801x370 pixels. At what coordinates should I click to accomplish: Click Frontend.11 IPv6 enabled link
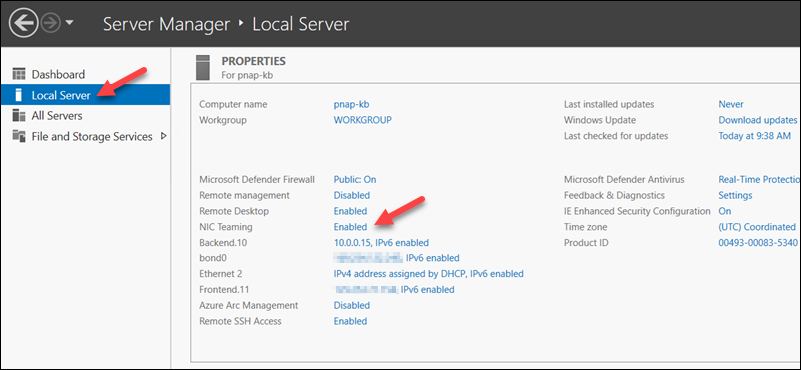pyautogui.click(x=394, y=290)
